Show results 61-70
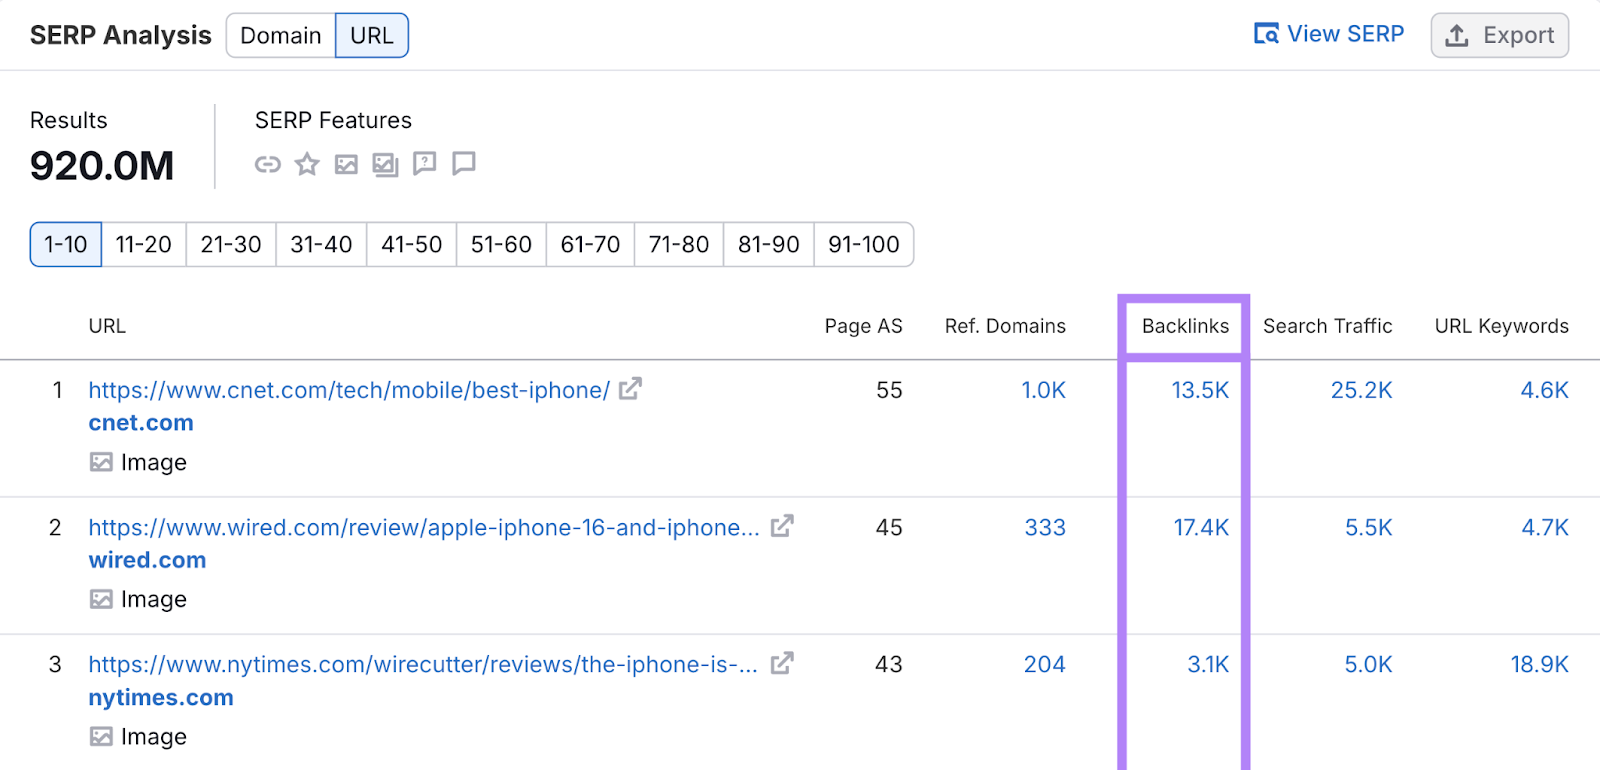Viewport: 1600px width, 770px height. pos(590,244)
